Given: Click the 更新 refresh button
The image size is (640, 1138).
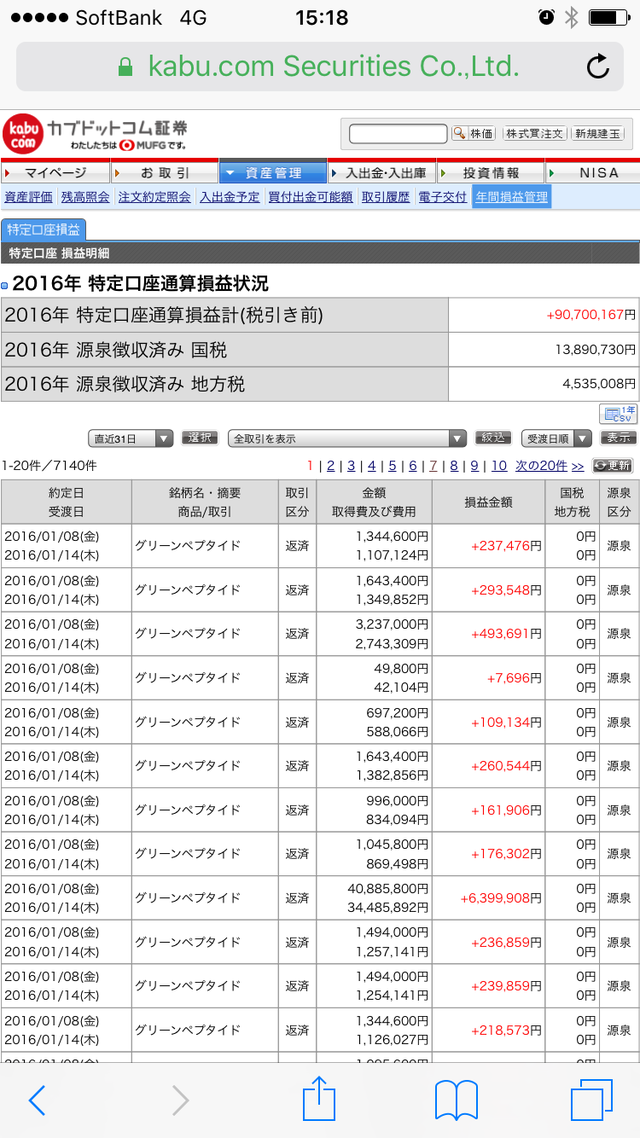Looking at the screenshot, I should coord(612,466).
